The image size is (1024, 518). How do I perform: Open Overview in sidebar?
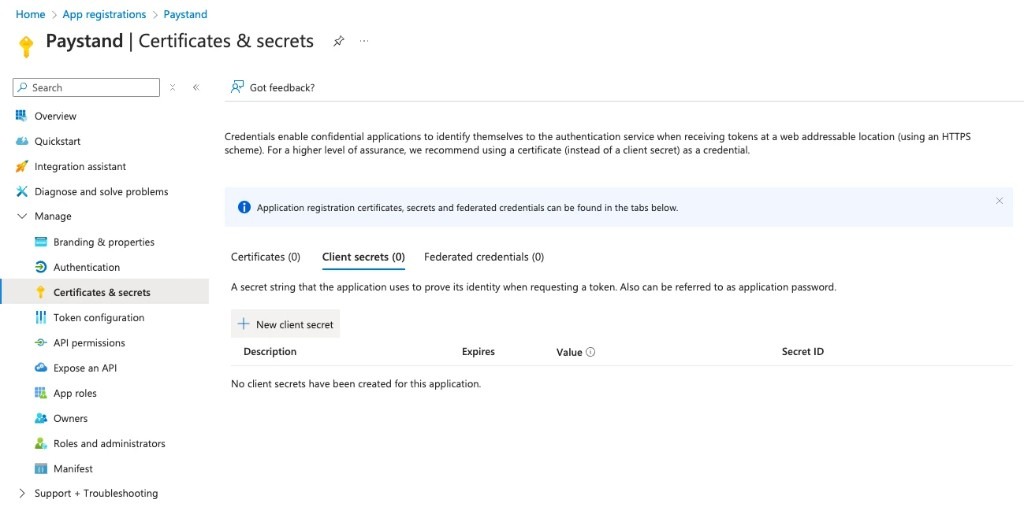point(56,116)
